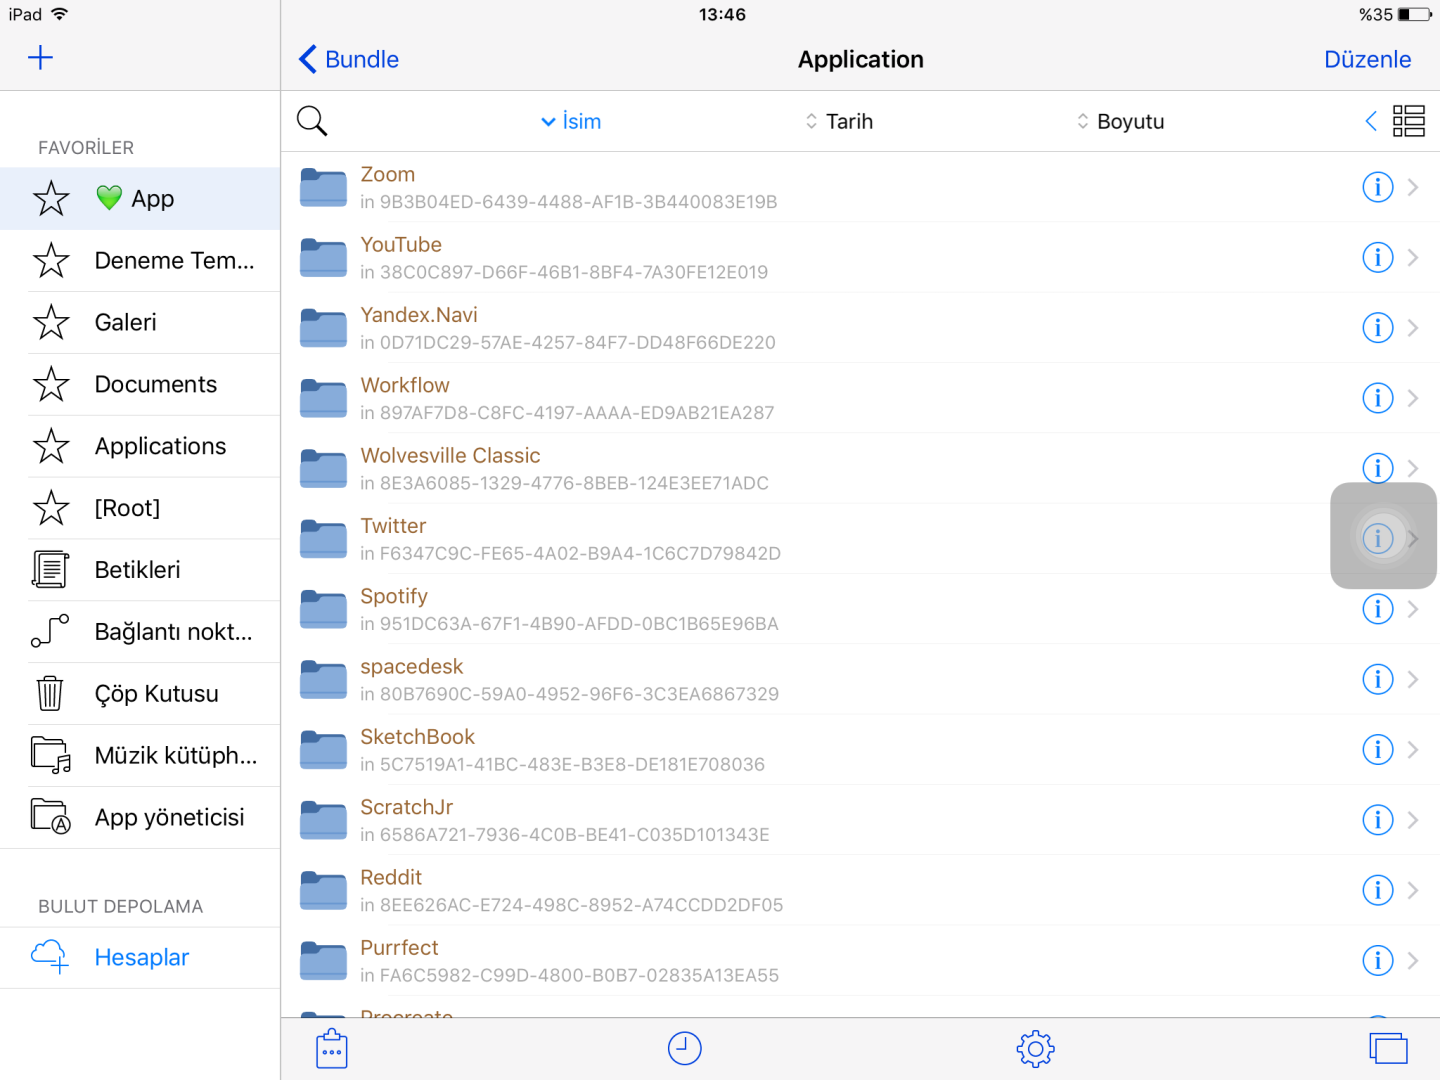Open the Yandex.Navi folder row
The width and height of the screenshot is (1440, 1080).
coord(860,328)
